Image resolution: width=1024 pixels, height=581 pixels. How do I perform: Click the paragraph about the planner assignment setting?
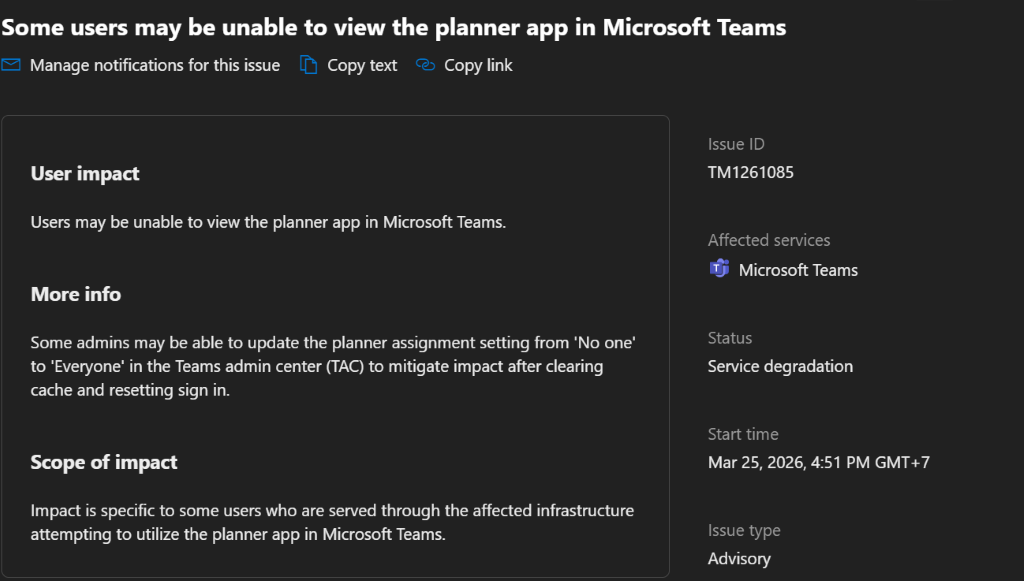pos(333,366)
